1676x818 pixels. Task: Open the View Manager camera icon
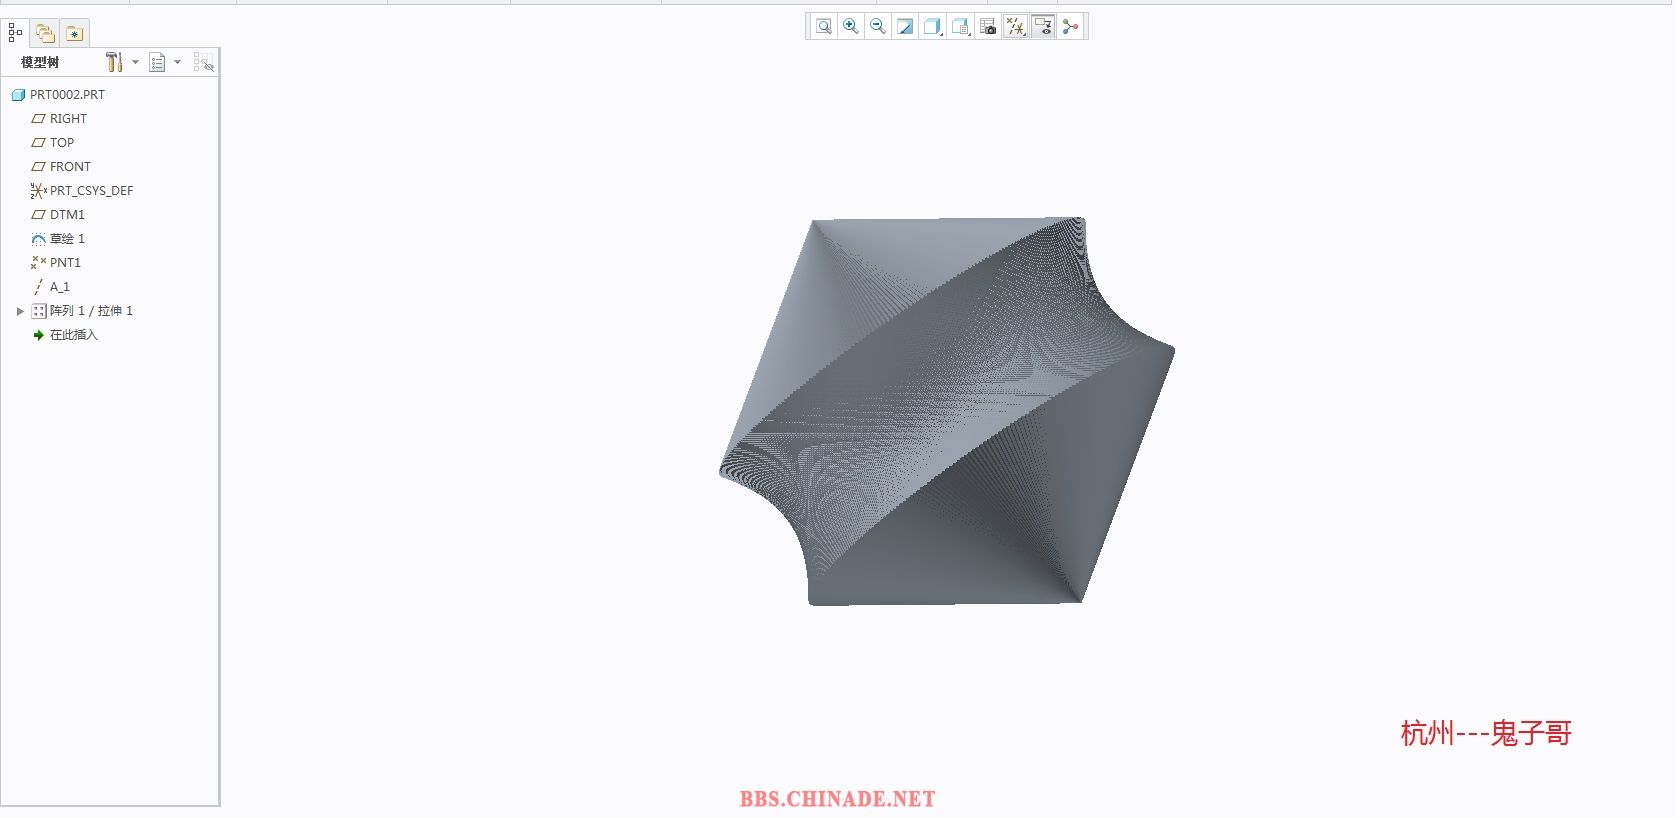pos(988,27)
